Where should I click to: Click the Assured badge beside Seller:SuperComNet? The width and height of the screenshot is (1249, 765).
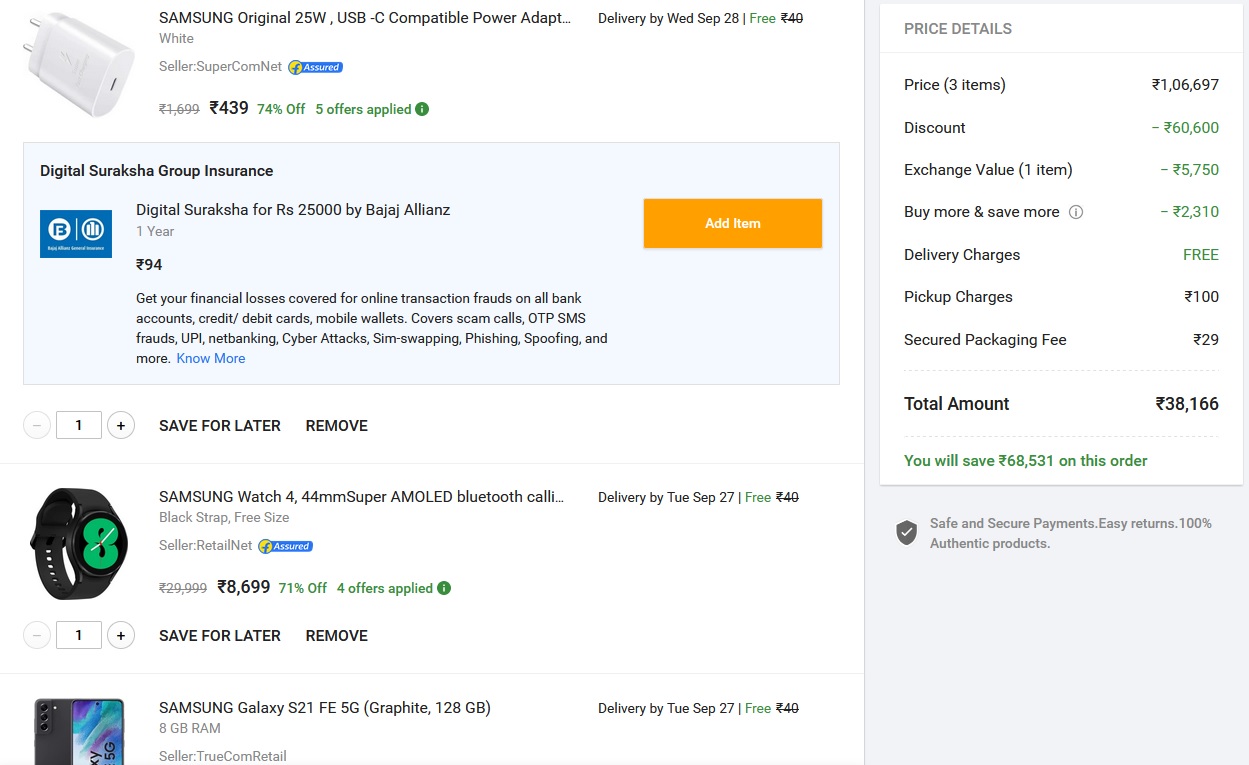click(x=315, y=67)
